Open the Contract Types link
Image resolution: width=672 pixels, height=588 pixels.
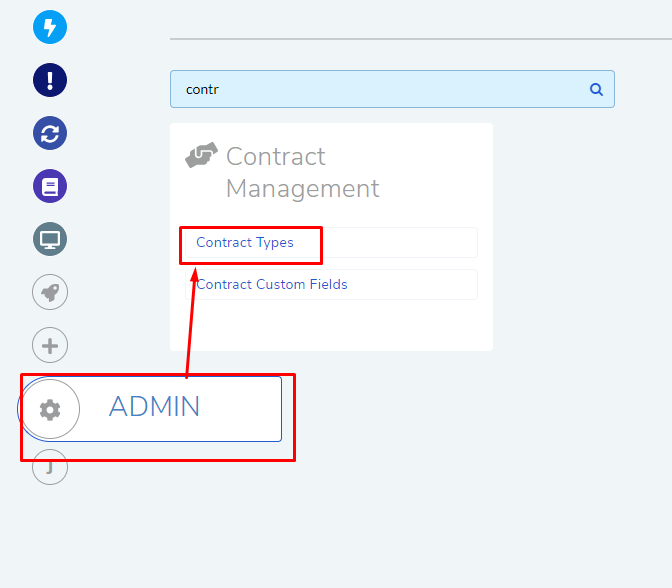pyautogui.click(x=245, y=243)
